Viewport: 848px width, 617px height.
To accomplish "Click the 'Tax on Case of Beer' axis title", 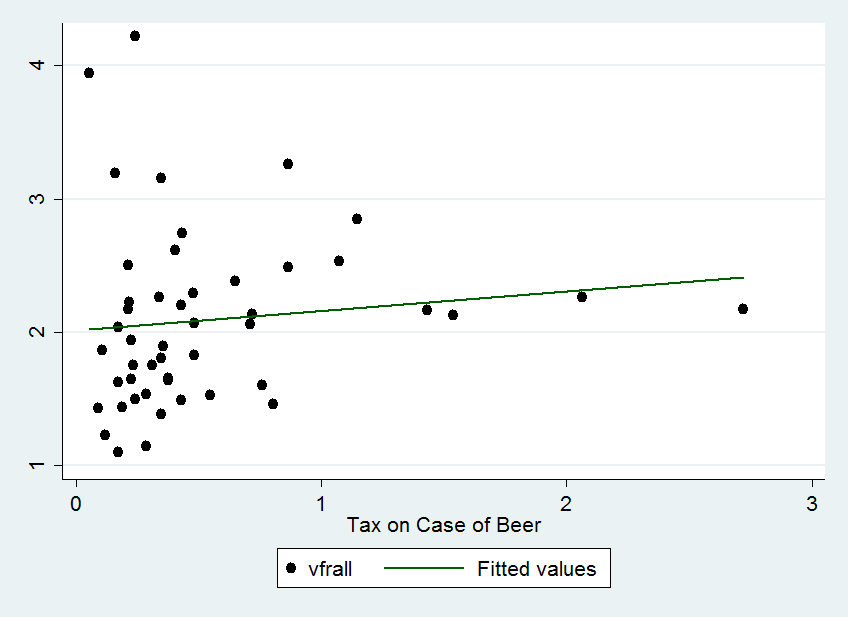I will pyautogui.click(x=444, y=525).
